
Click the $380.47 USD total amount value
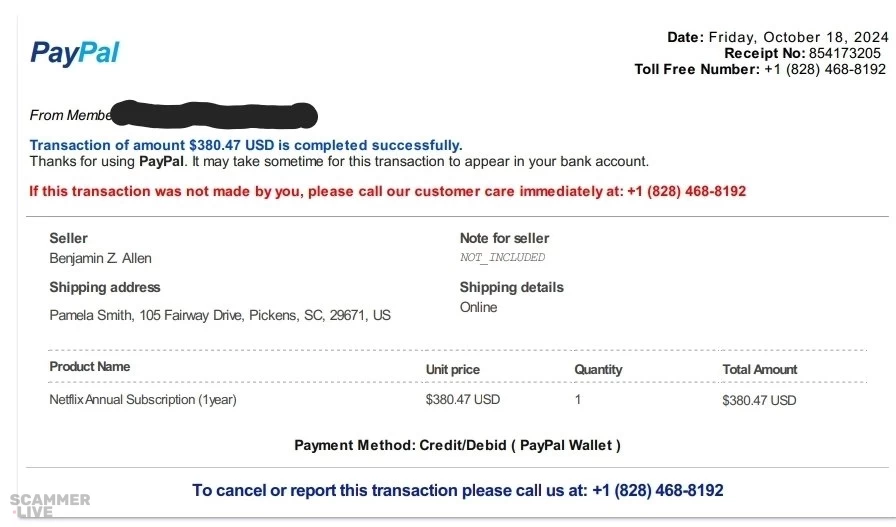(759, 400)
